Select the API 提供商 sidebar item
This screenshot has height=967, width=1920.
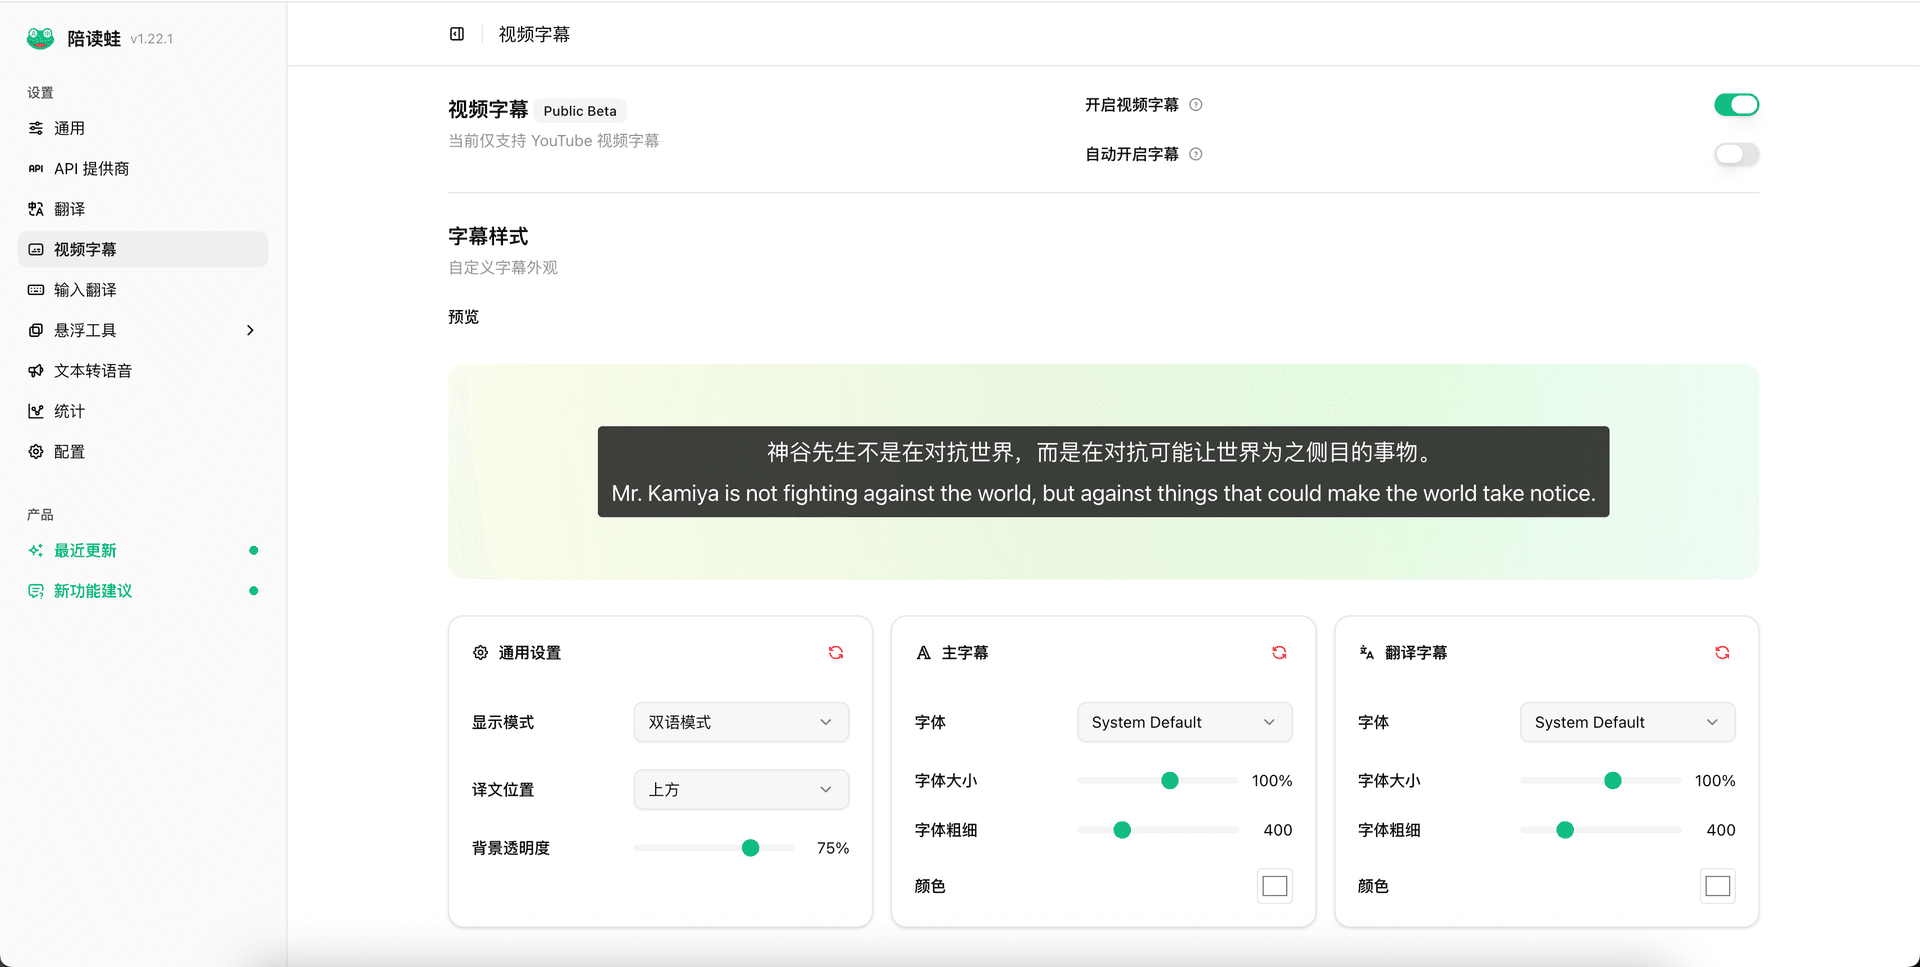[92, 168]
